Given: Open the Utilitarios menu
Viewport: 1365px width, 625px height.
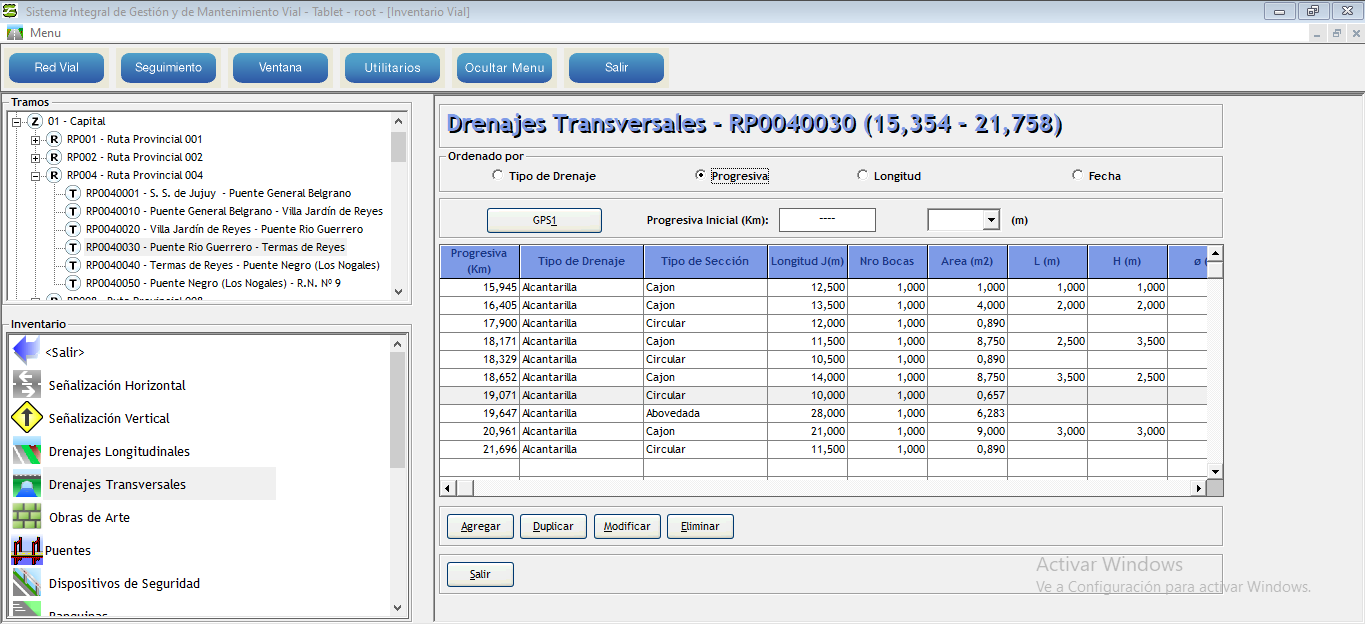Looking at the screenshot, I should (x=392, y=68).
